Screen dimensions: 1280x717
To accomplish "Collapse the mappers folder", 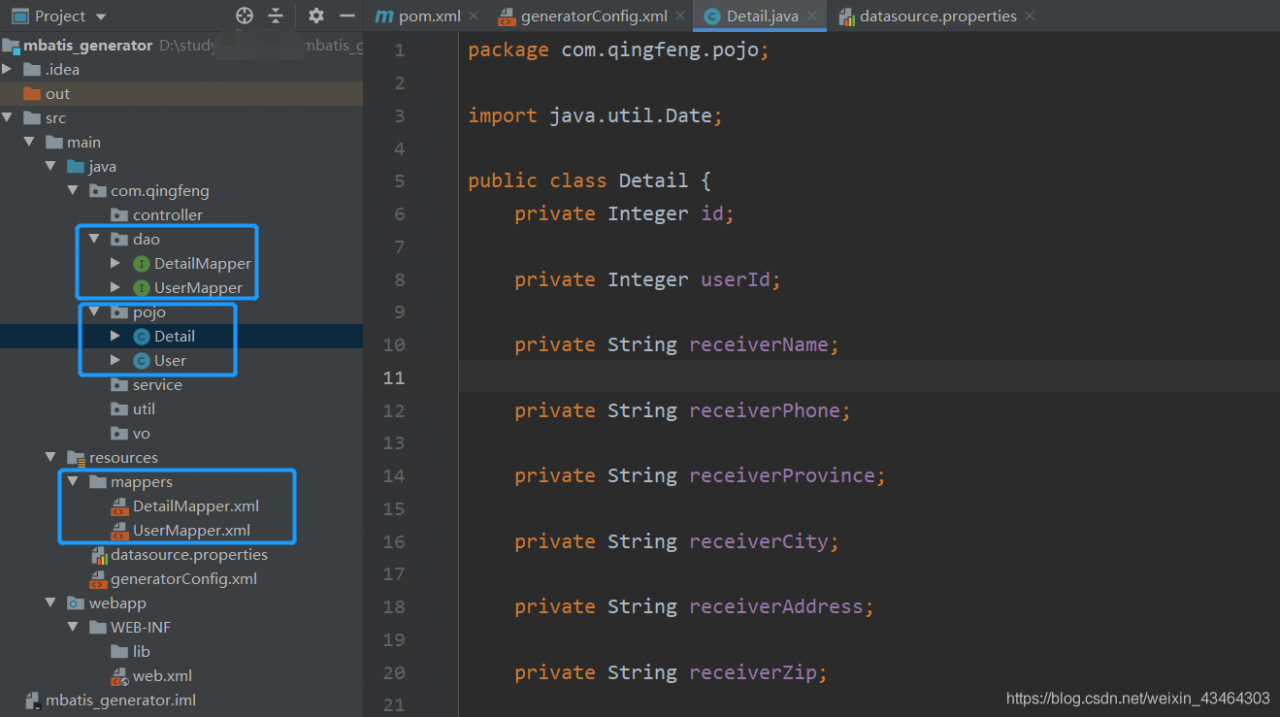I will (72, 482).
